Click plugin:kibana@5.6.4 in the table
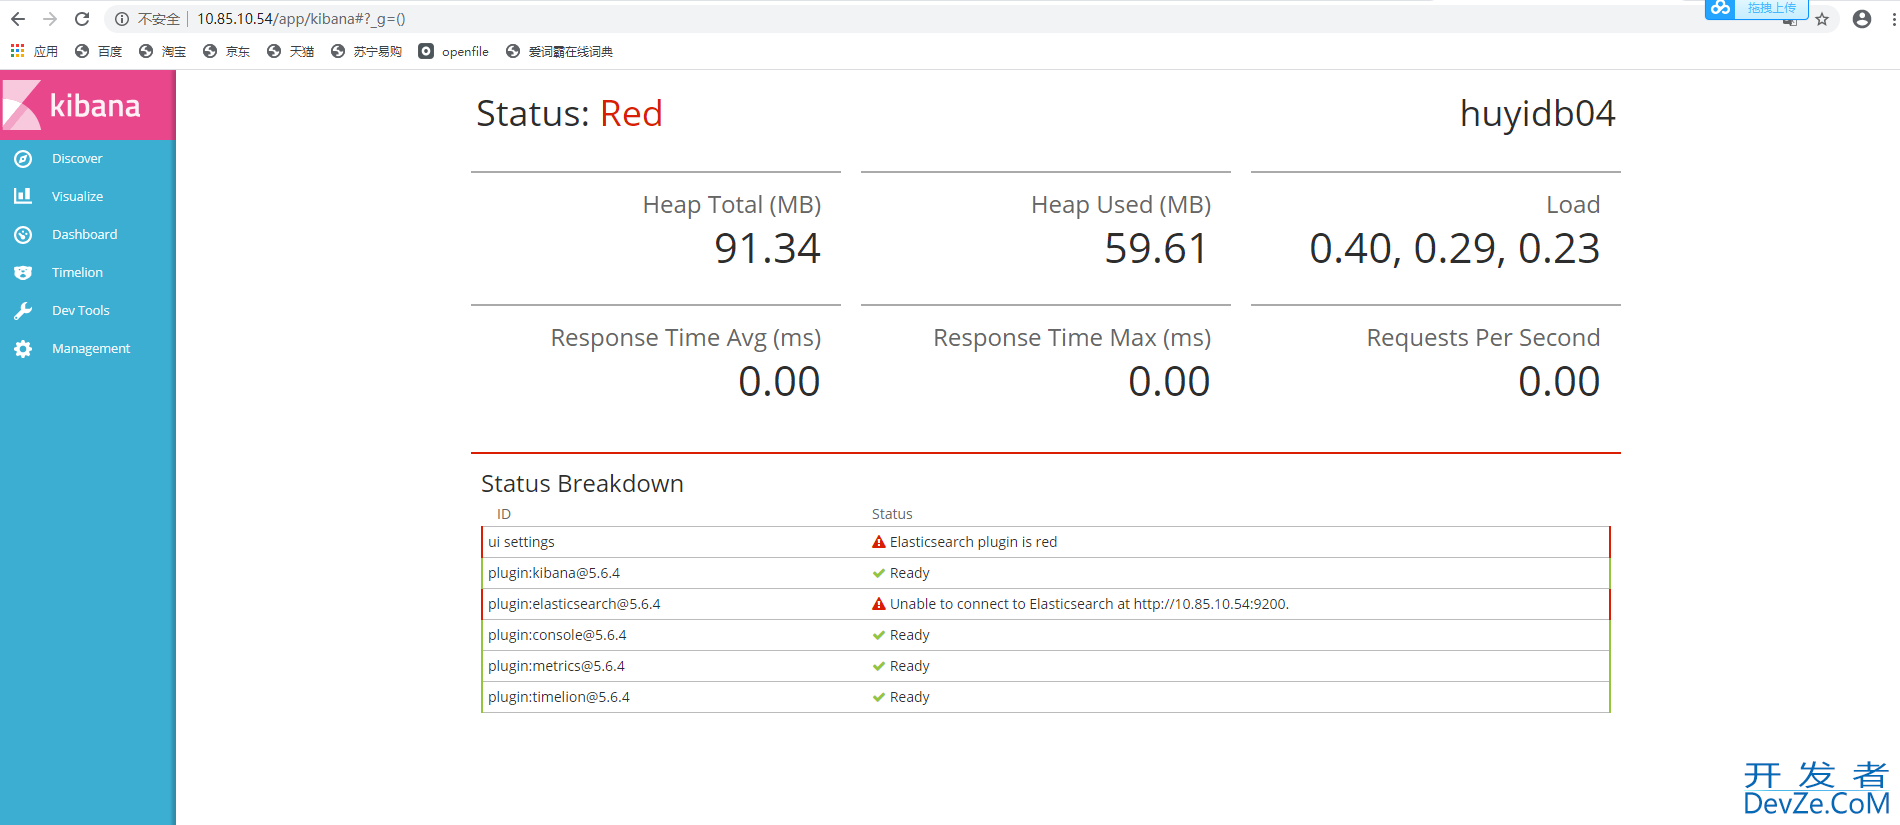Image resolution: width=1900 pixels, height=825 pixels. point(554,573)
